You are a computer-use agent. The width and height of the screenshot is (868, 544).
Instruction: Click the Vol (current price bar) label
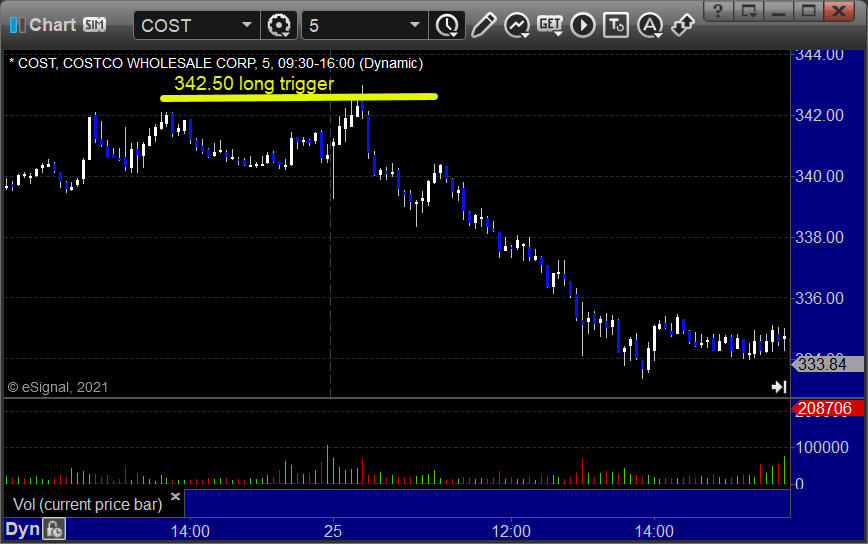pos(87,504)
